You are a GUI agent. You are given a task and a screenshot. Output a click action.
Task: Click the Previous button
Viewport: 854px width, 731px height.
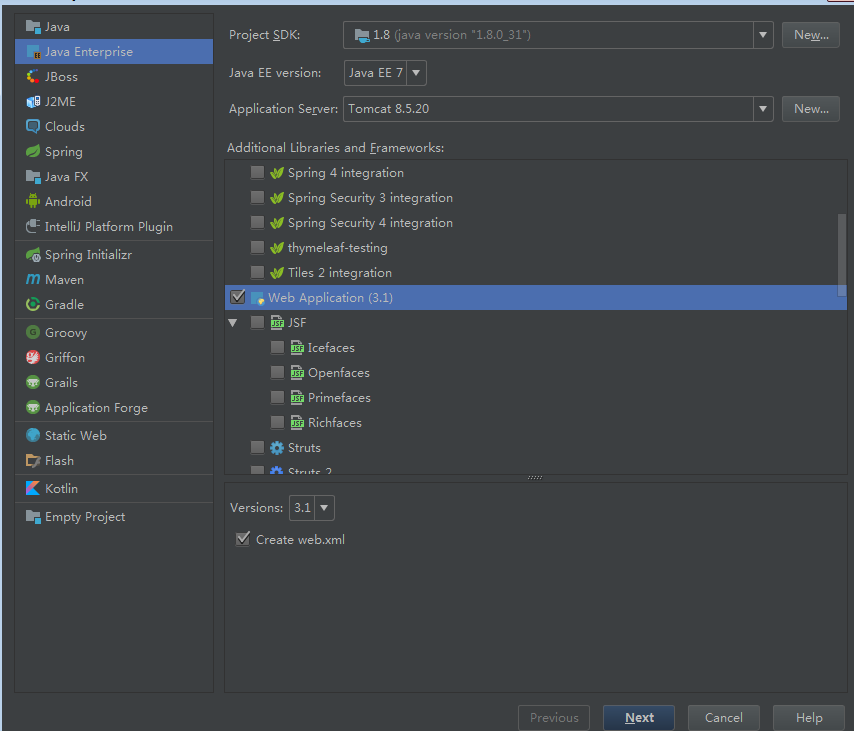(x=554, y=718)
